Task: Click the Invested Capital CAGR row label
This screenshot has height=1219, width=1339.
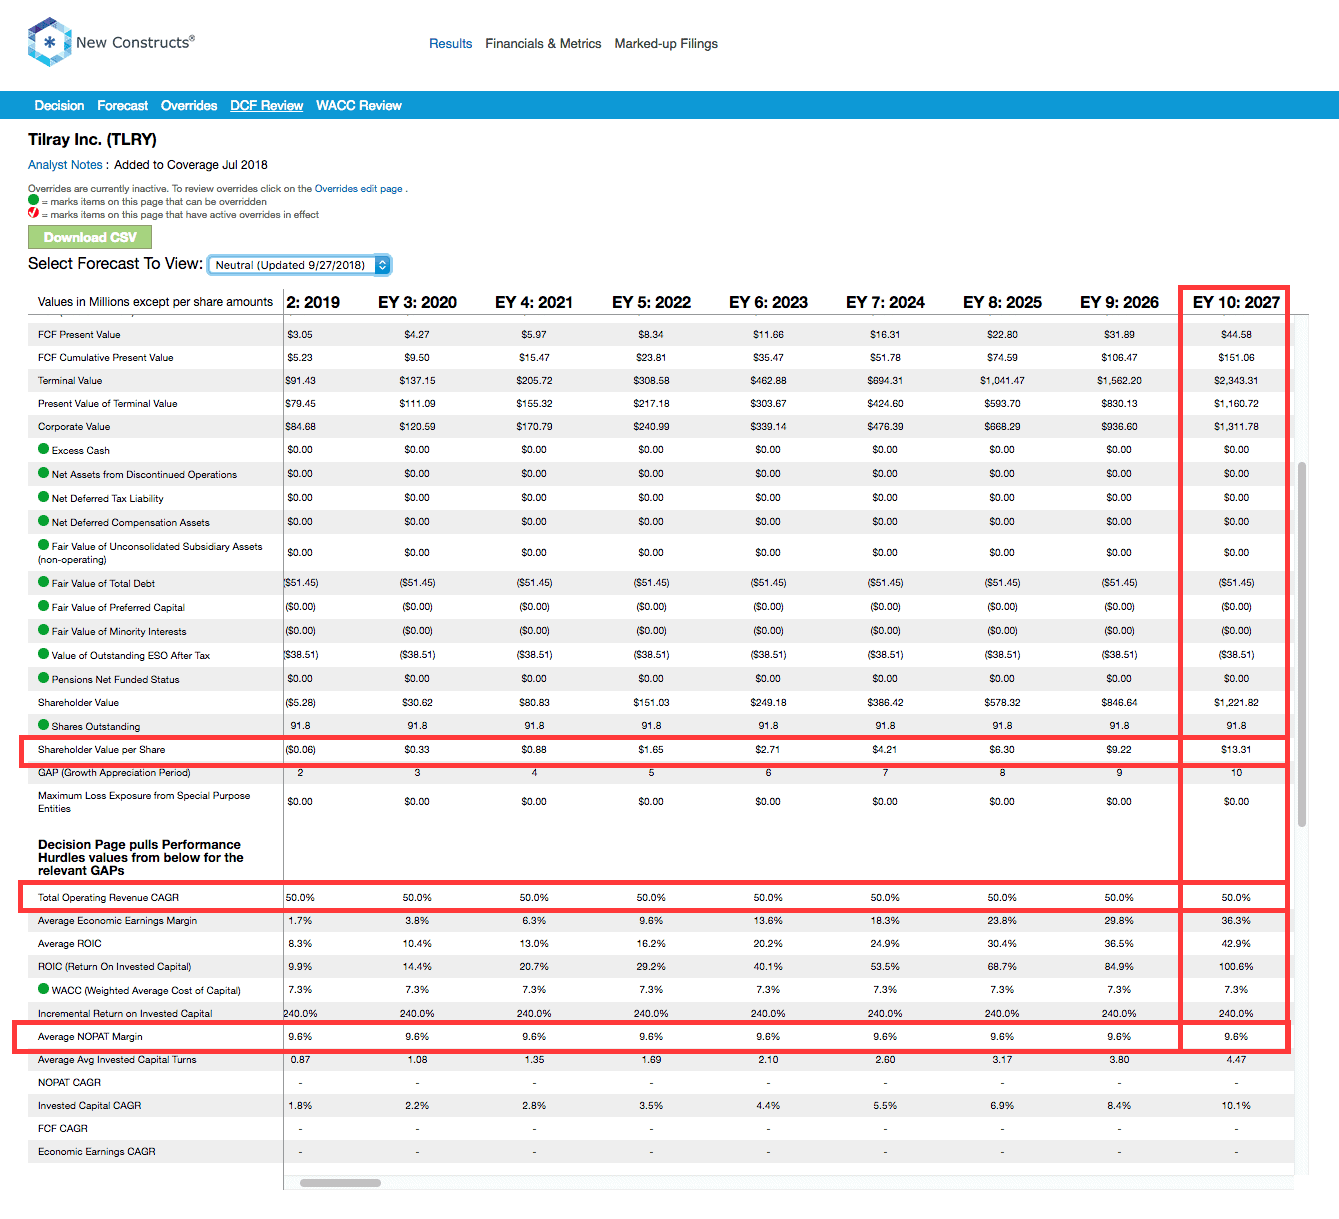Action: (x=90, y=1106)
